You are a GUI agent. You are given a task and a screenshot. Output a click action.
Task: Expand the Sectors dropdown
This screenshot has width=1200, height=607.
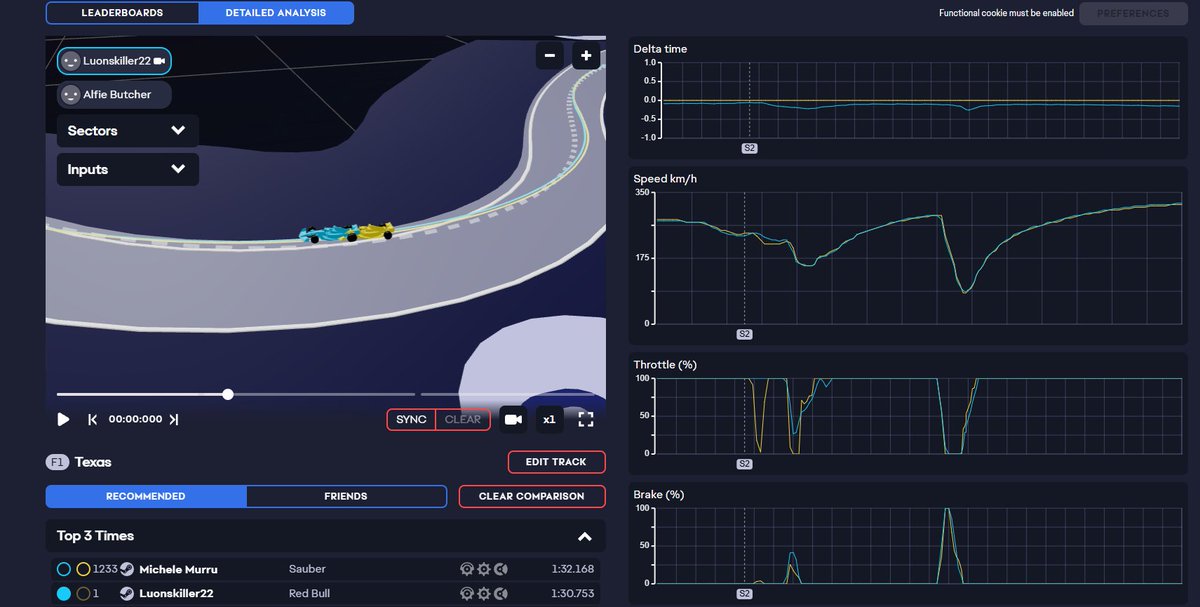pyautogui.click(x=127, y=131)
